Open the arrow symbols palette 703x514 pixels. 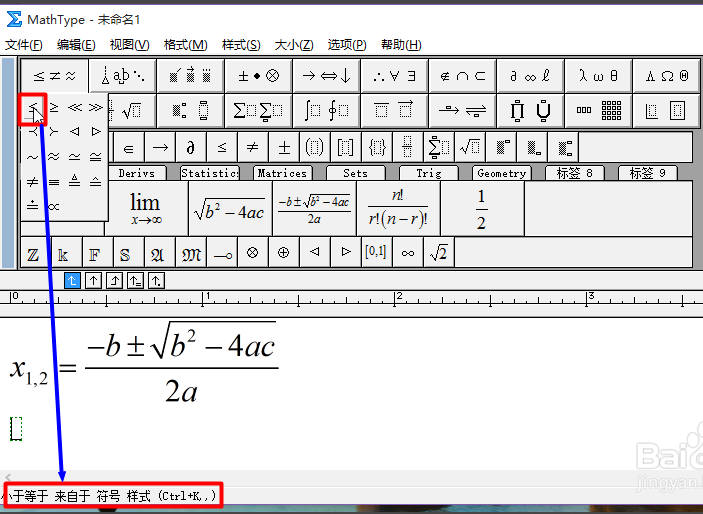coord(326,75)
